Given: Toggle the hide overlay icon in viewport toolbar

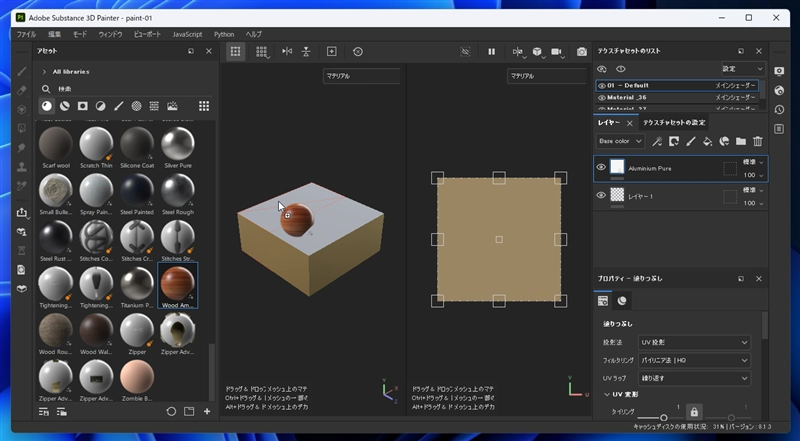Looking at the screenshot, I should (465, 52).
